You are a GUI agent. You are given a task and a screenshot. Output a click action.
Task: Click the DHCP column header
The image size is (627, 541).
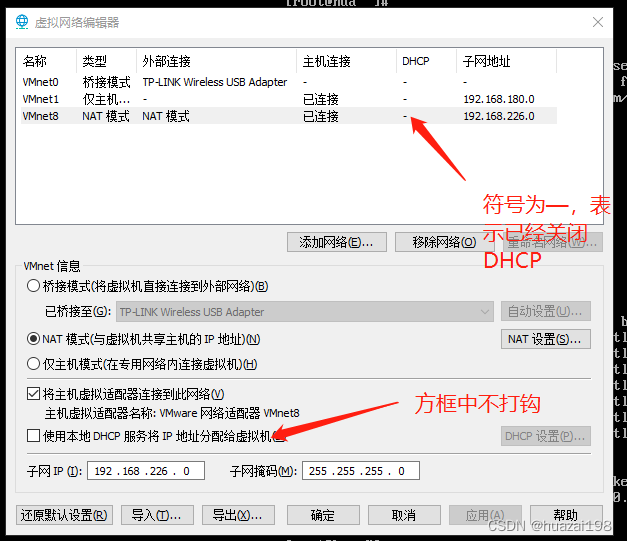pyautogui.click(x=426, y=61)
